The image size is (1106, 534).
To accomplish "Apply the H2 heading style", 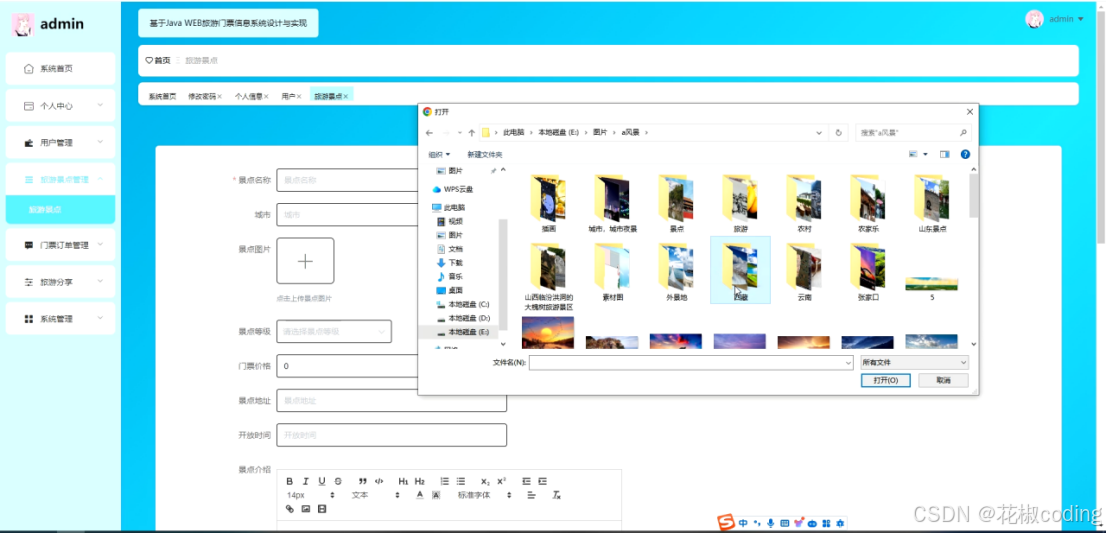I will point(420,481).
